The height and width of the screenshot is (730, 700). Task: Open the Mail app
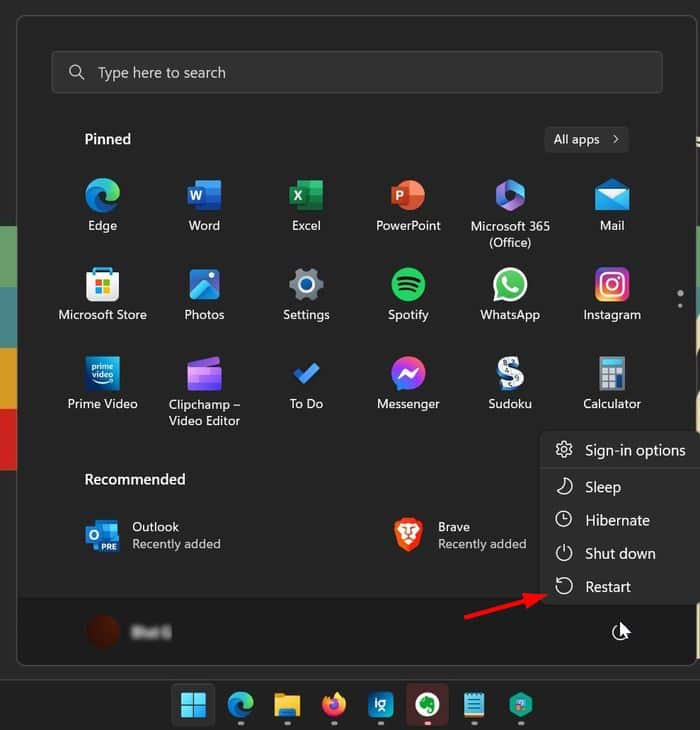[x=612, y=205]
